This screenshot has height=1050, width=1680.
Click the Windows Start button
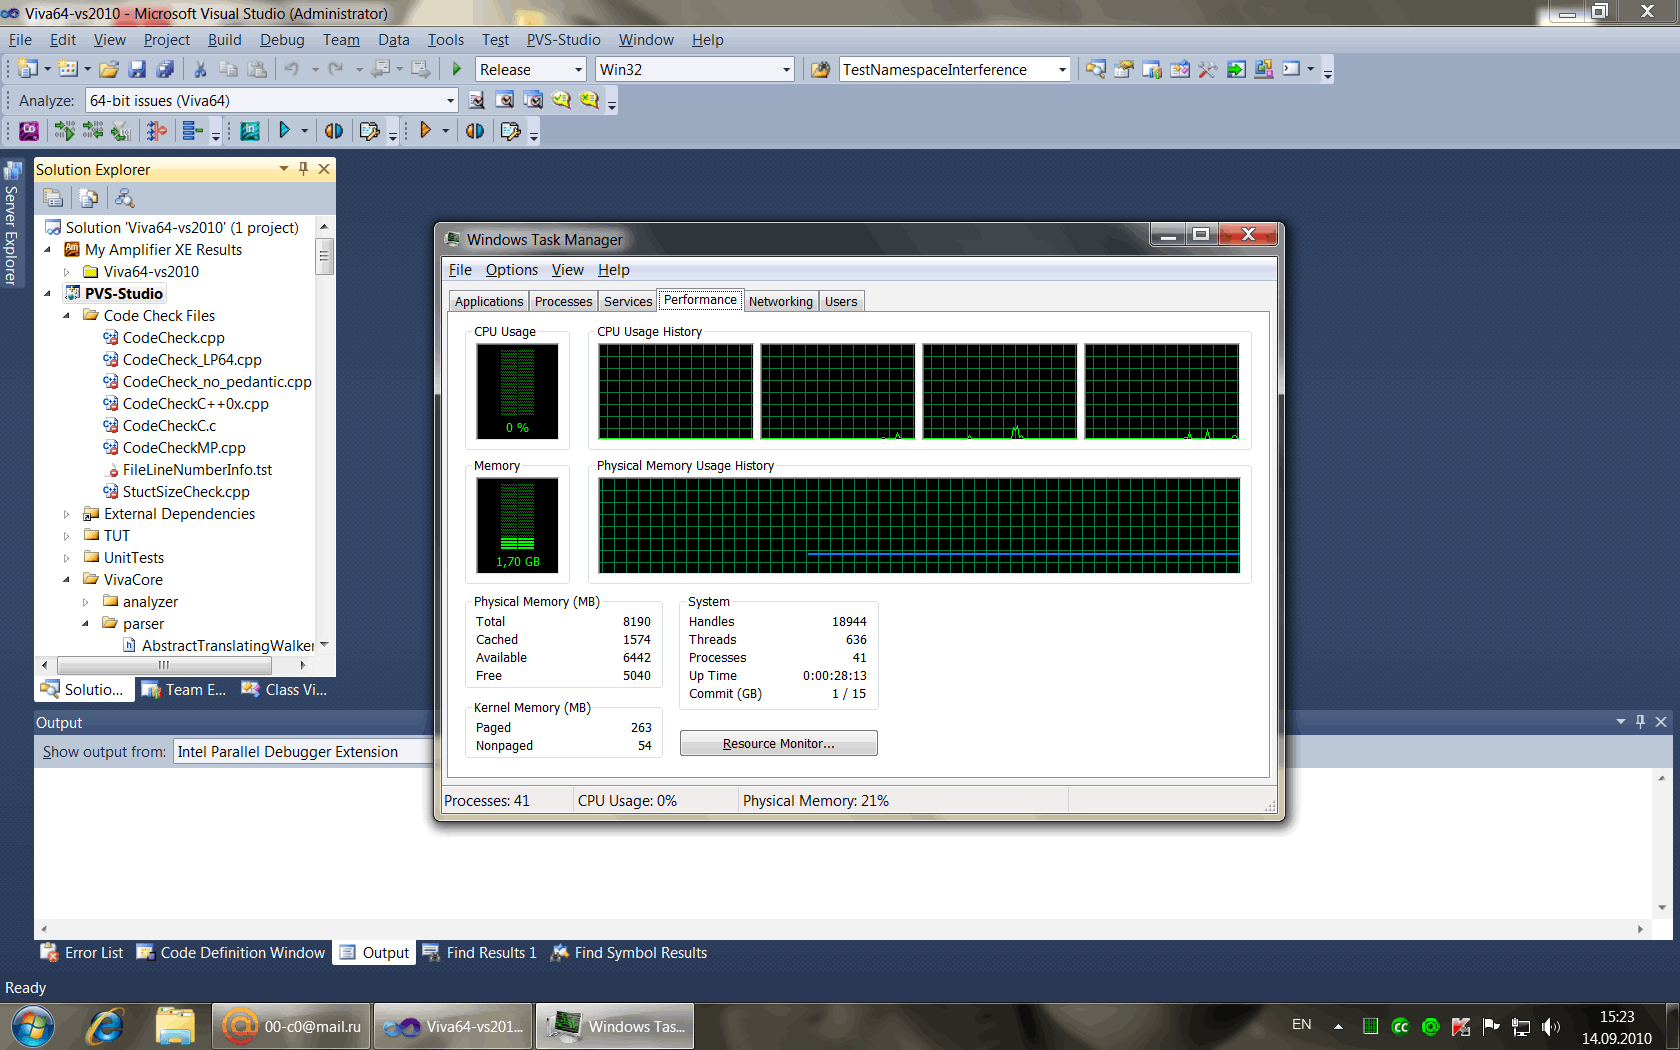pos(33,1027)
